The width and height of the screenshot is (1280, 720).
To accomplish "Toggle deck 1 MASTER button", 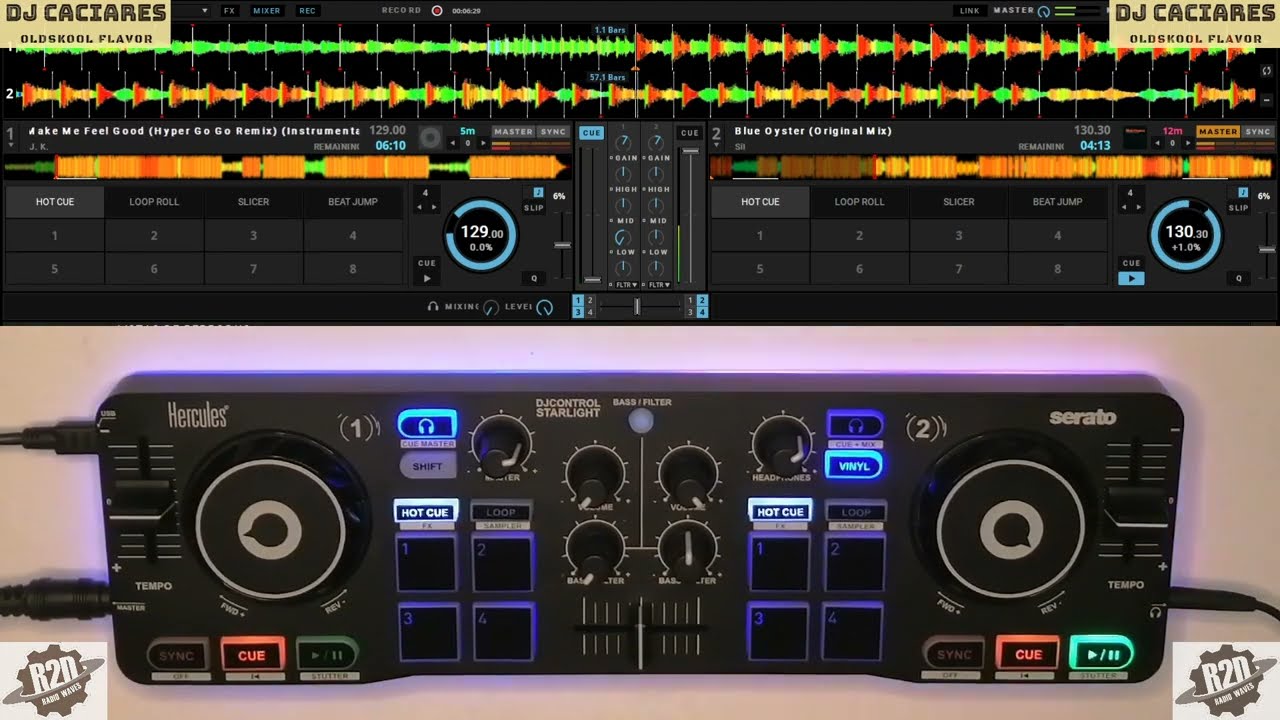I will click(514, 131).
